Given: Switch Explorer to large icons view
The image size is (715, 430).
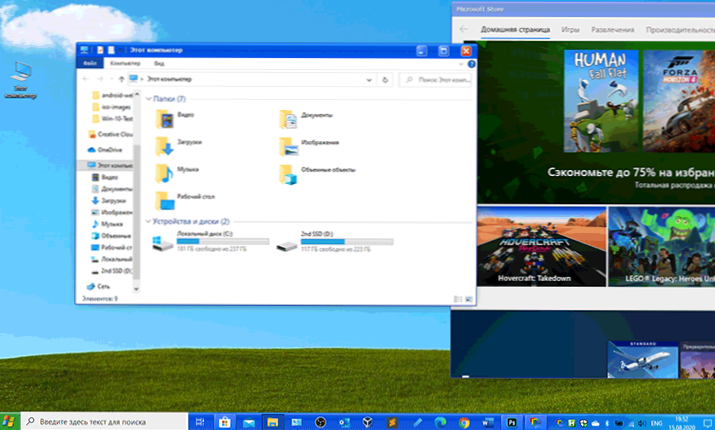Looking at the screenshot, I should pos(469,299).
